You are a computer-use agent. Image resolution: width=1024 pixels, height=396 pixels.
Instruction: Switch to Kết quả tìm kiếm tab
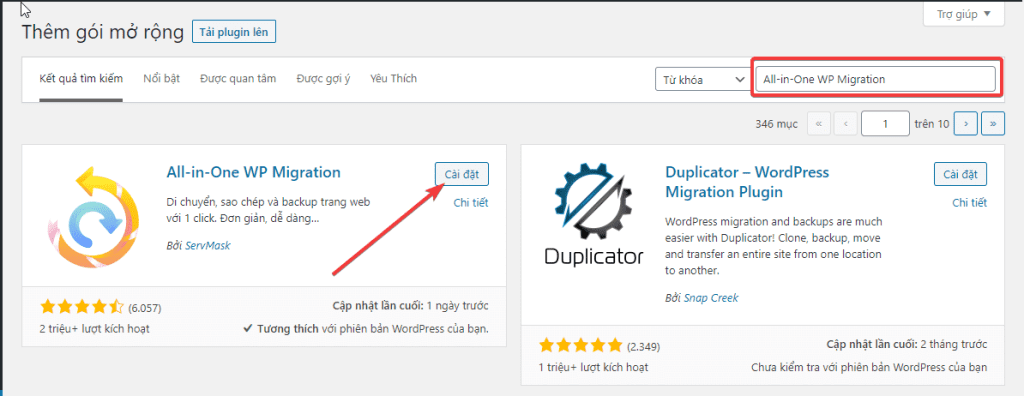click(81, 79)
